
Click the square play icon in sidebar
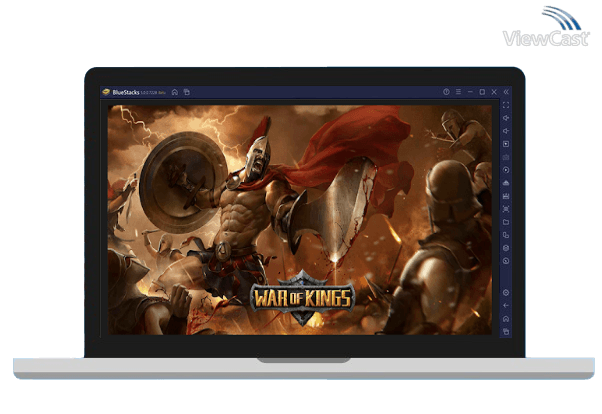coord(506,144)
